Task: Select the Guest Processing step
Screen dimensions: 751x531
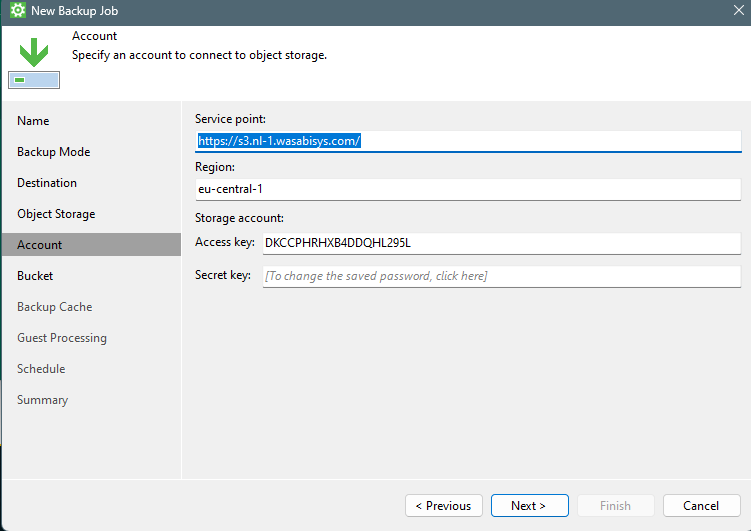Action: tap(62, 338)
